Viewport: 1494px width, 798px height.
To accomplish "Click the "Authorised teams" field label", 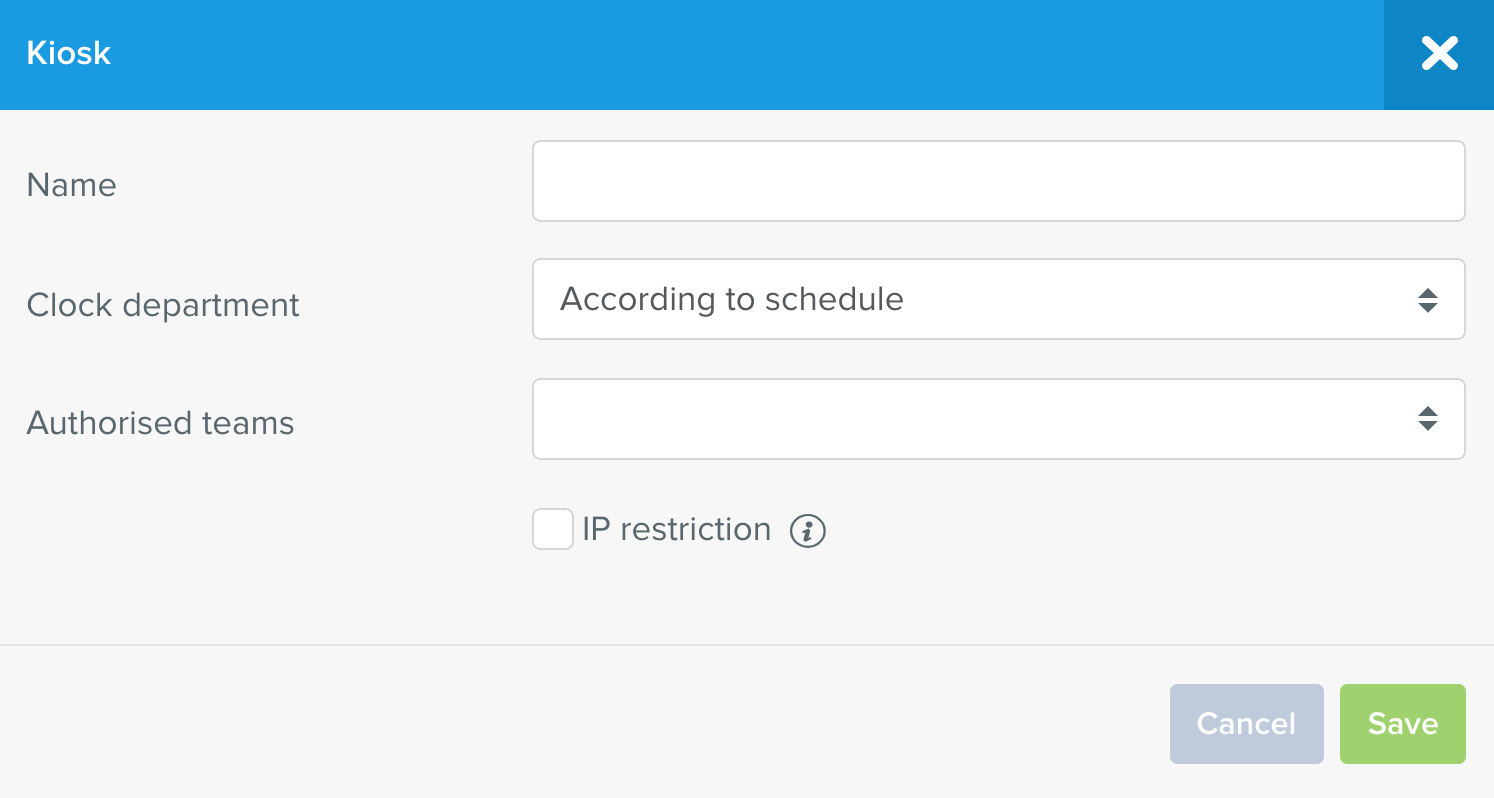I will click(x=160, y=424).
